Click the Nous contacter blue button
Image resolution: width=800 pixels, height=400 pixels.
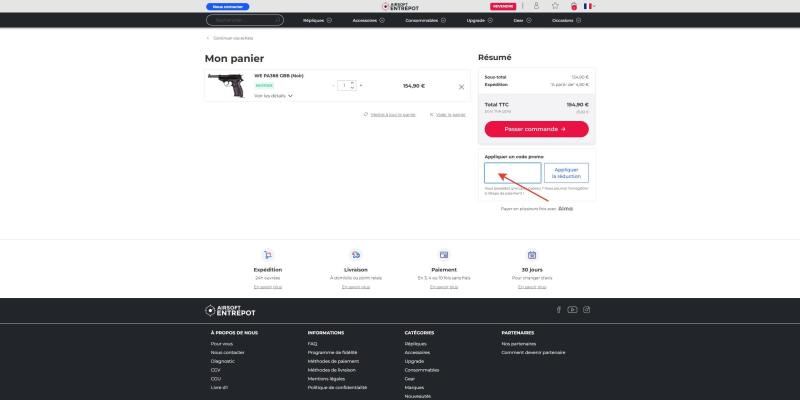(x=228, y=7)
